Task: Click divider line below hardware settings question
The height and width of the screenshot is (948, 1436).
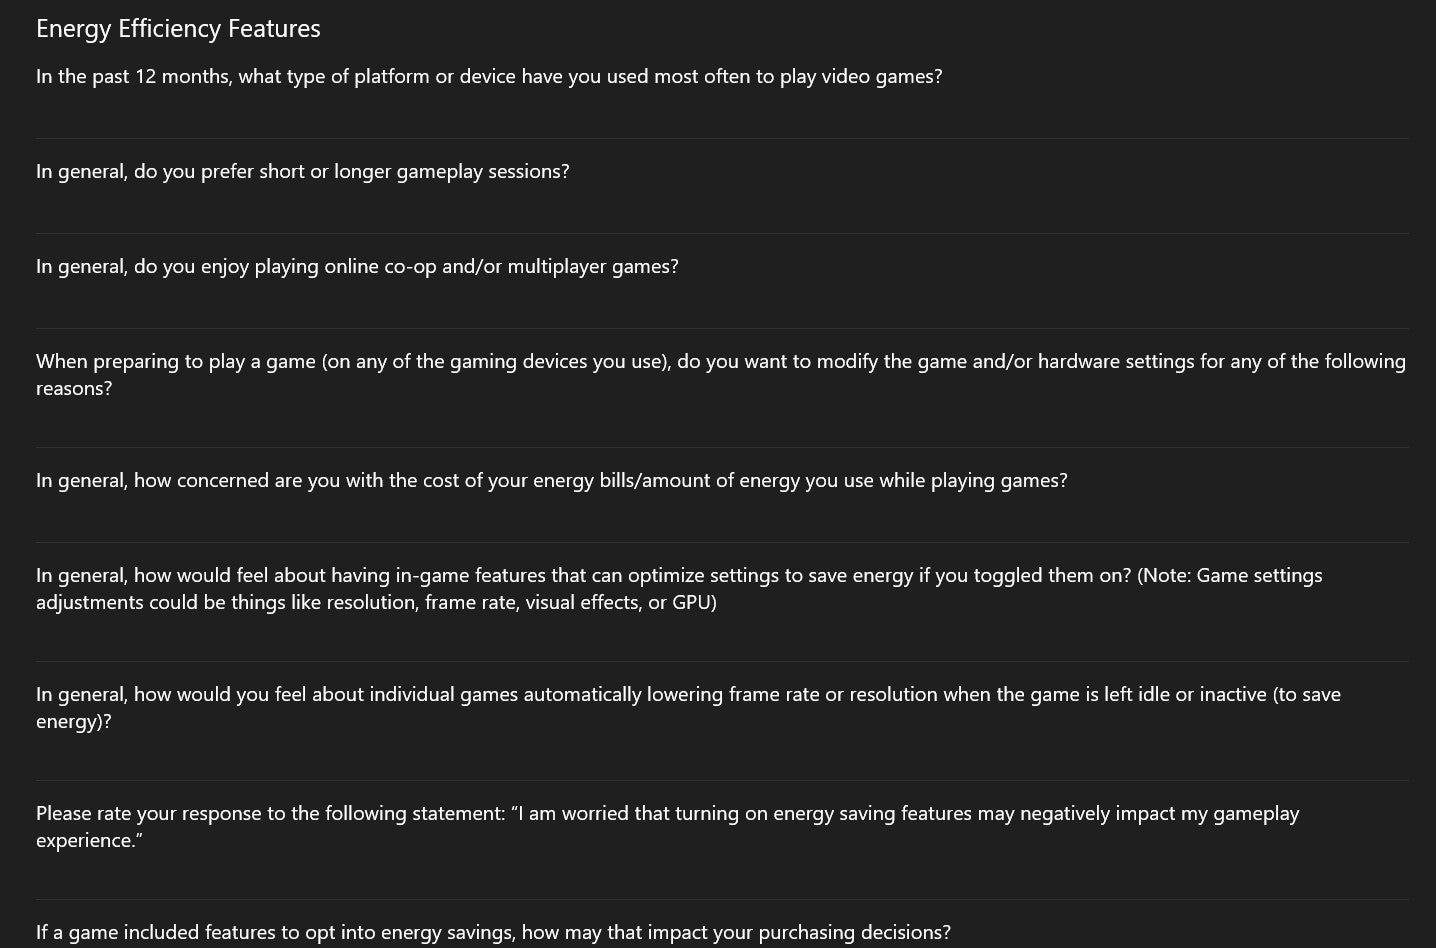Action: click(722, 448)
